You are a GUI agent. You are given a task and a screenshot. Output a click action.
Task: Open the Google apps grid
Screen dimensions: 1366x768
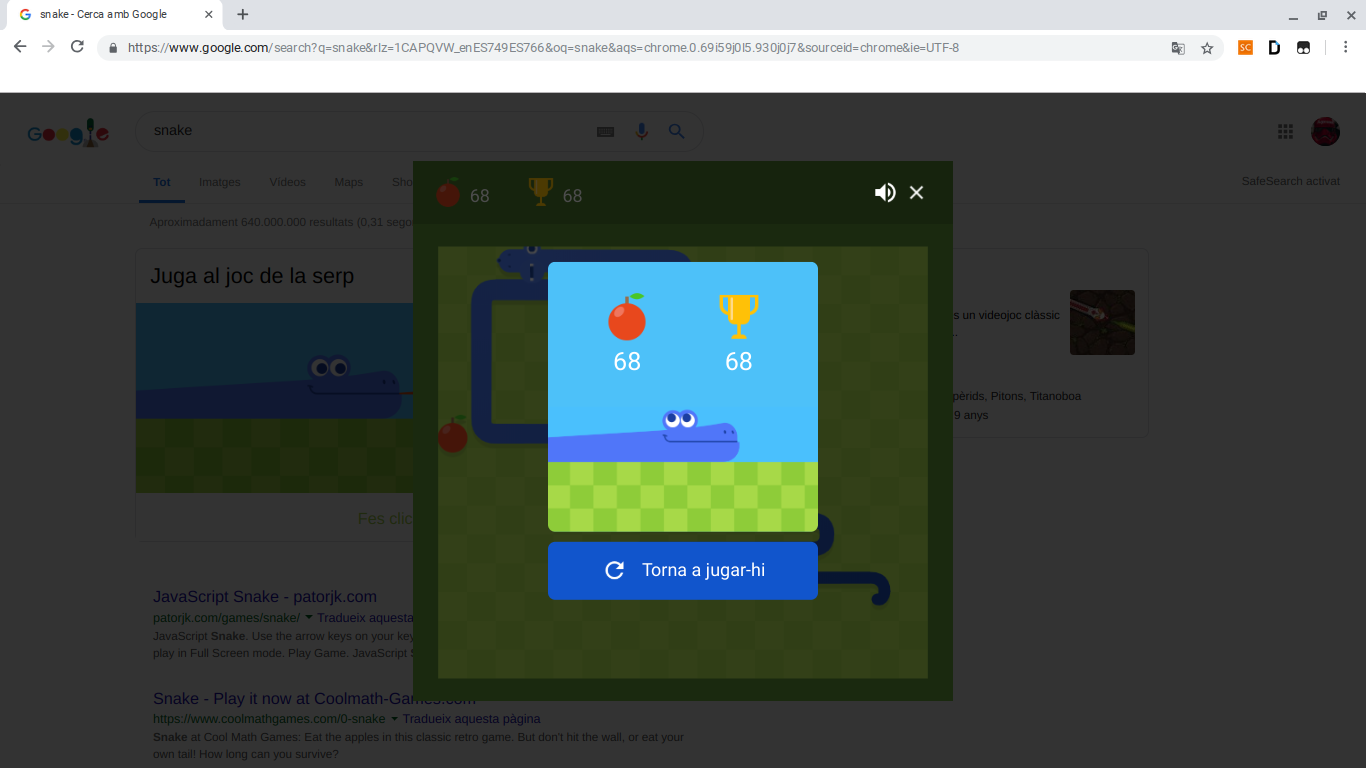(1286, 131)
